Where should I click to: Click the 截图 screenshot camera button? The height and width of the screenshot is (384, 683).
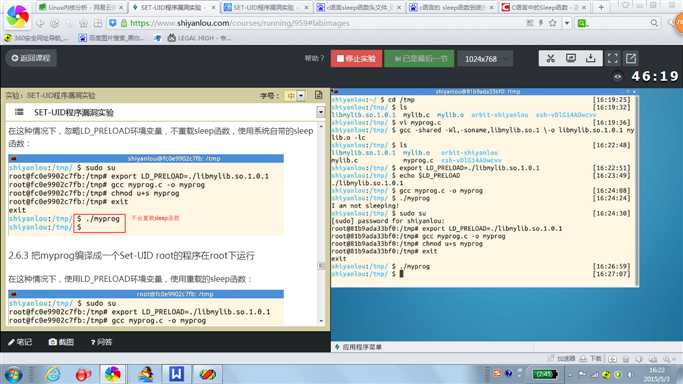(61, 342)
